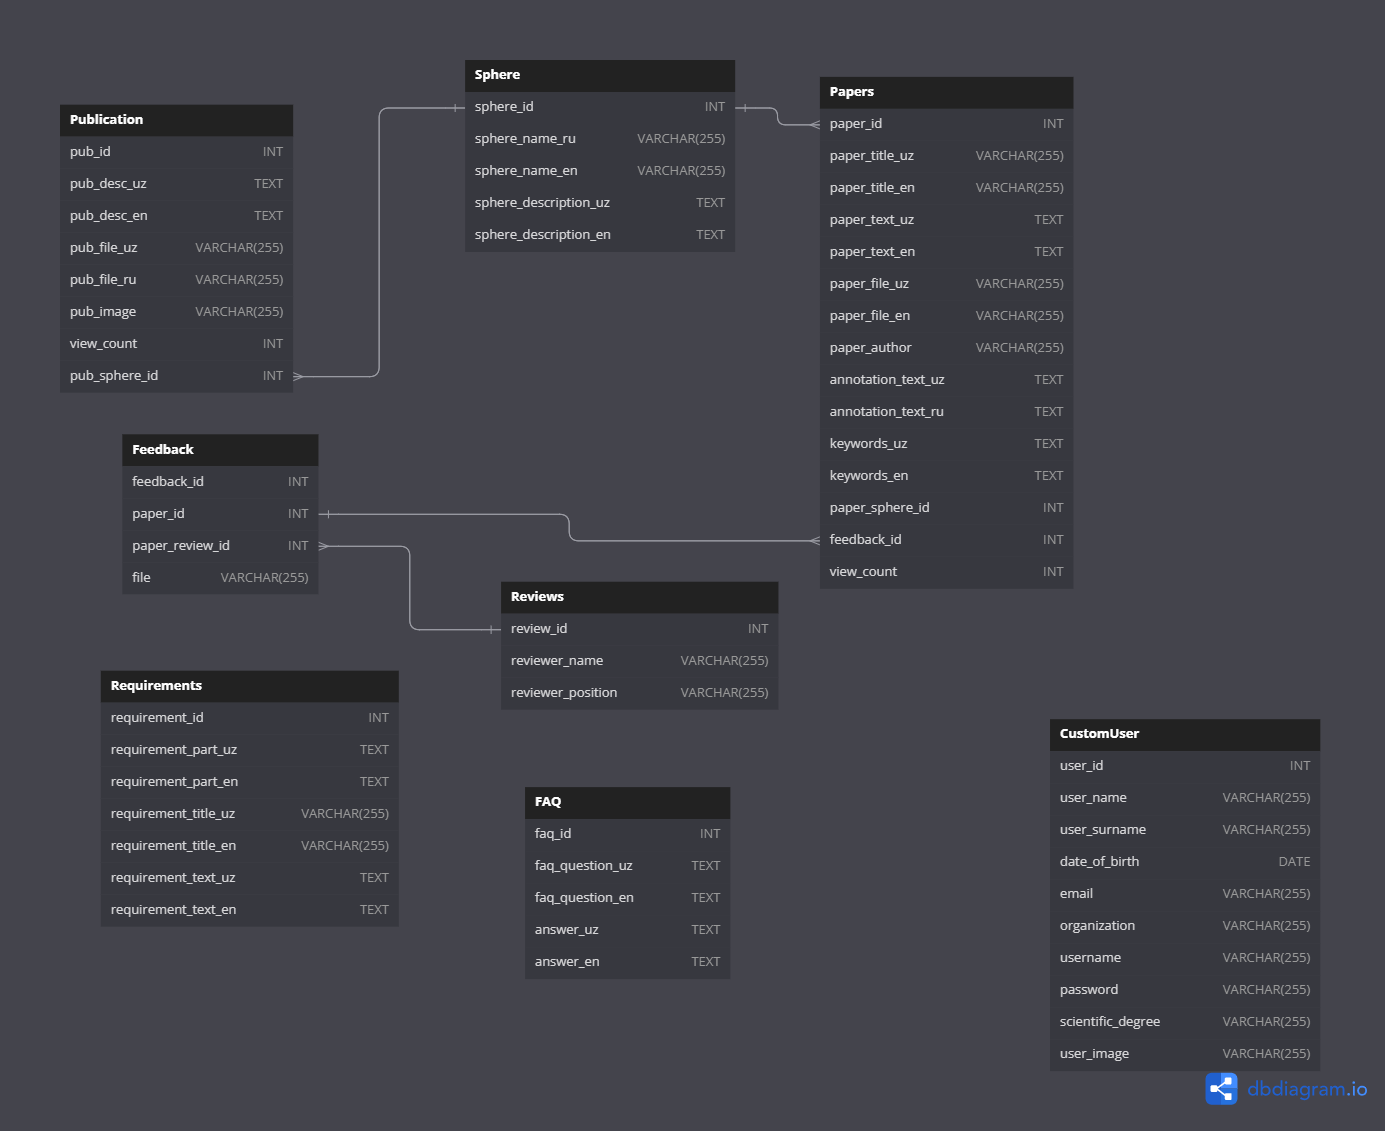Screen dimensions: 1385x1131
Task: Click the date_of_birth field in CustomUser
Action: pyautogui.click(x=1184, y=862)
